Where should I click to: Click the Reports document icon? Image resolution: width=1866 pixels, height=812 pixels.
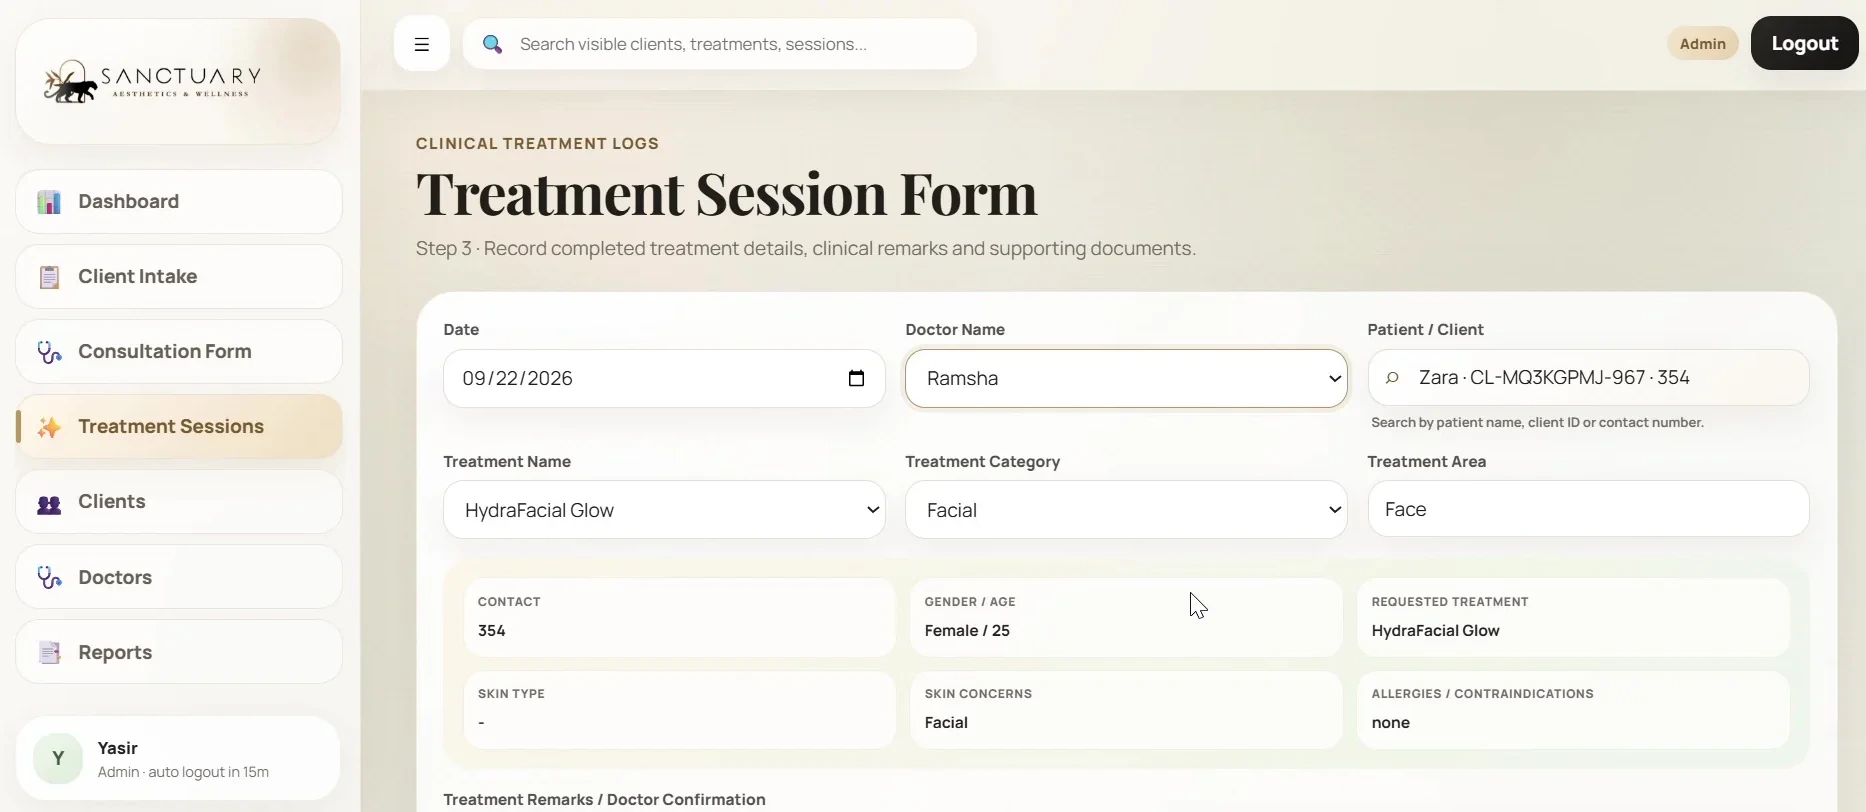pos(49,652)
